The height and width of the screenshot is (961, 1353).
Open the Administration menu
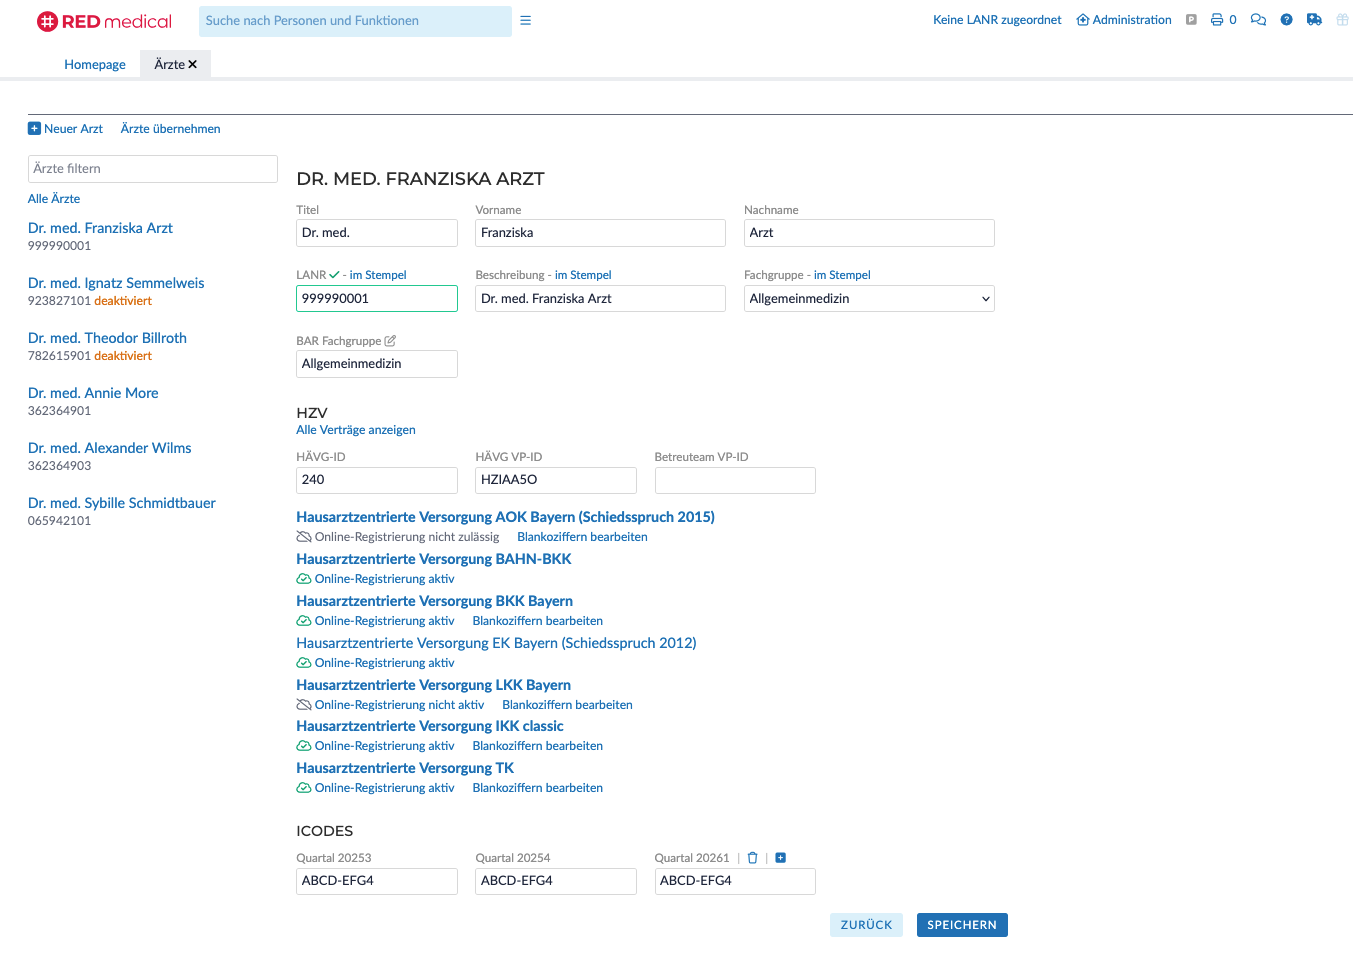tap(1124, 20)
